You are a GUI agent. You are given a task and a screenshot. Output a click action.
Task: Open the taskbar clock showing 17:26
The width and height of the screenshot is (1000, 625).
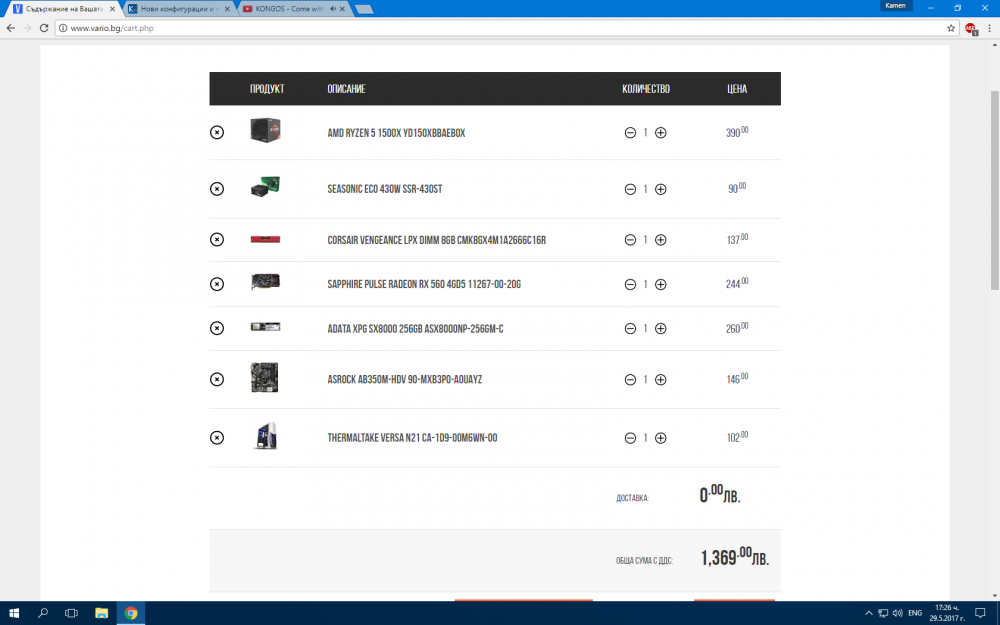click(x=946, y=614)
